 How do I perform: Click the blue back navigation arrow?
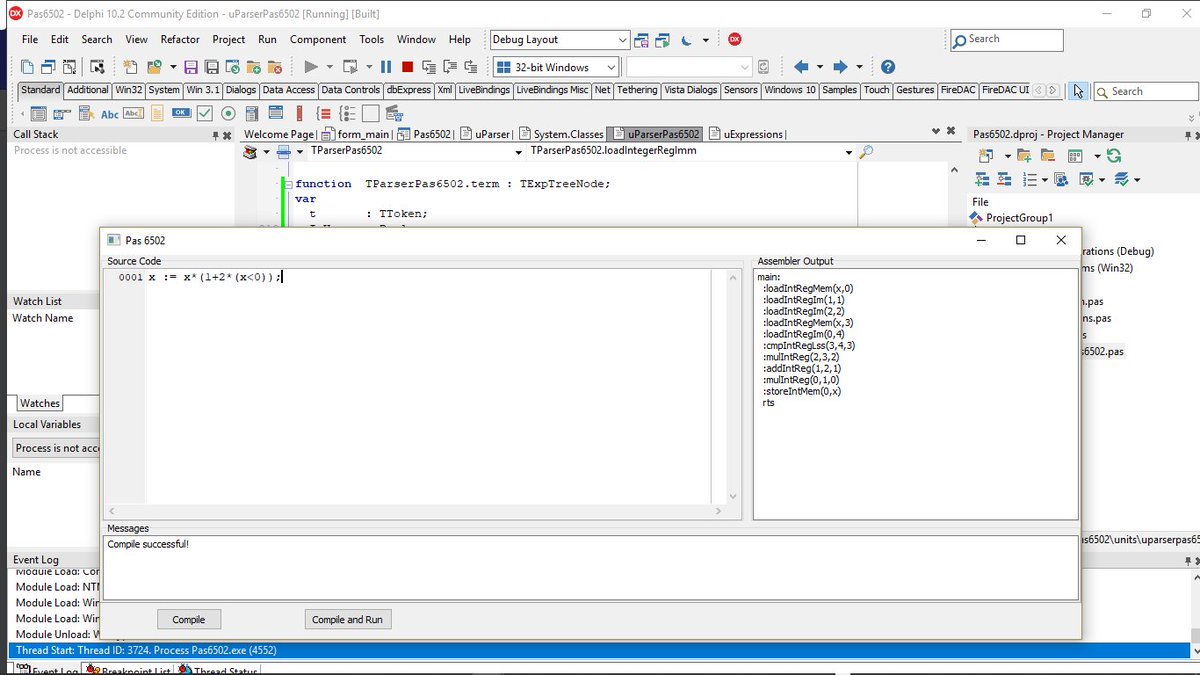pyautogui.click(x=800, y=67)
